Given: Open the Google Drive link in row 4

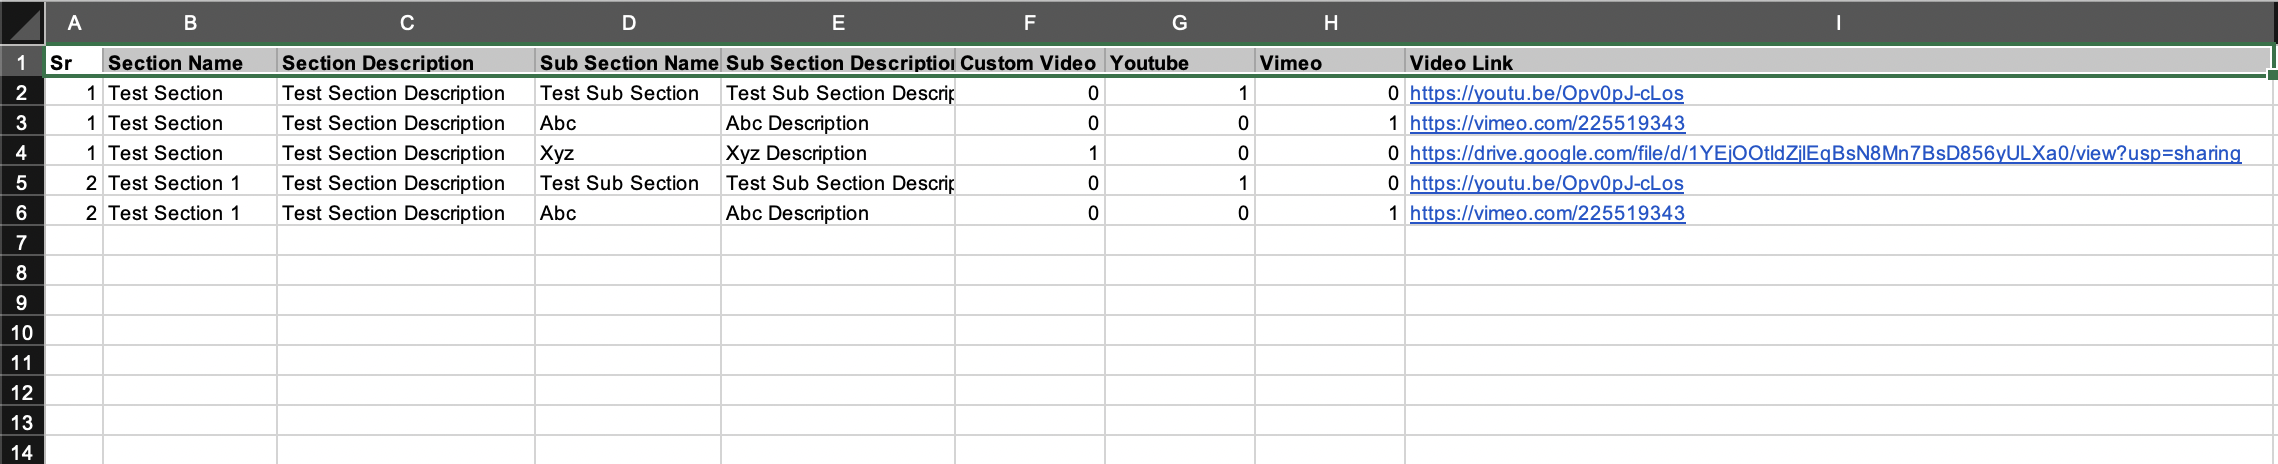Looking at the screenshot, I should (x=1825, y=153).
